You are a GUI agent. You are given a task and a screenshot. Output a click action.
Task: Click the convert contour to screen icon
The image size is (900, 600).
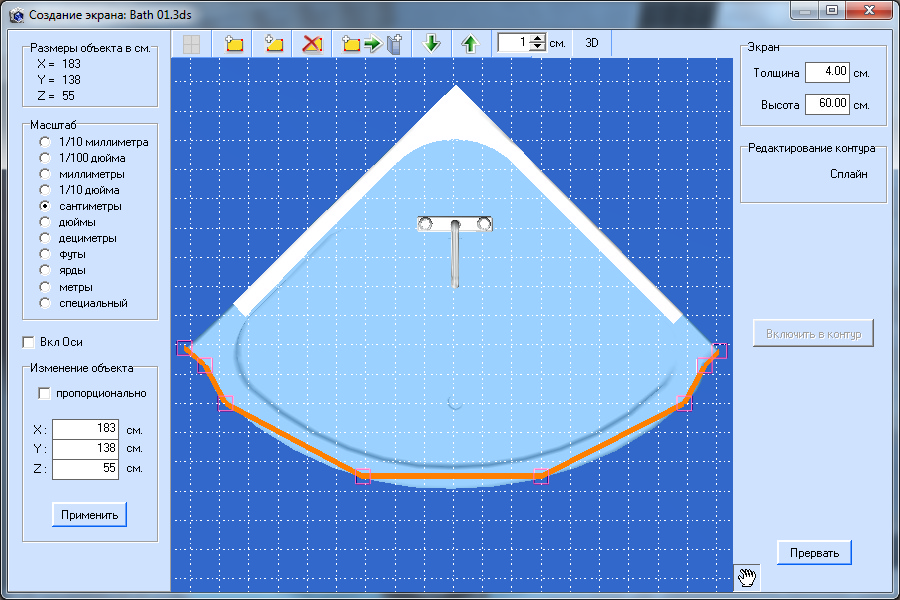[372, 44]
